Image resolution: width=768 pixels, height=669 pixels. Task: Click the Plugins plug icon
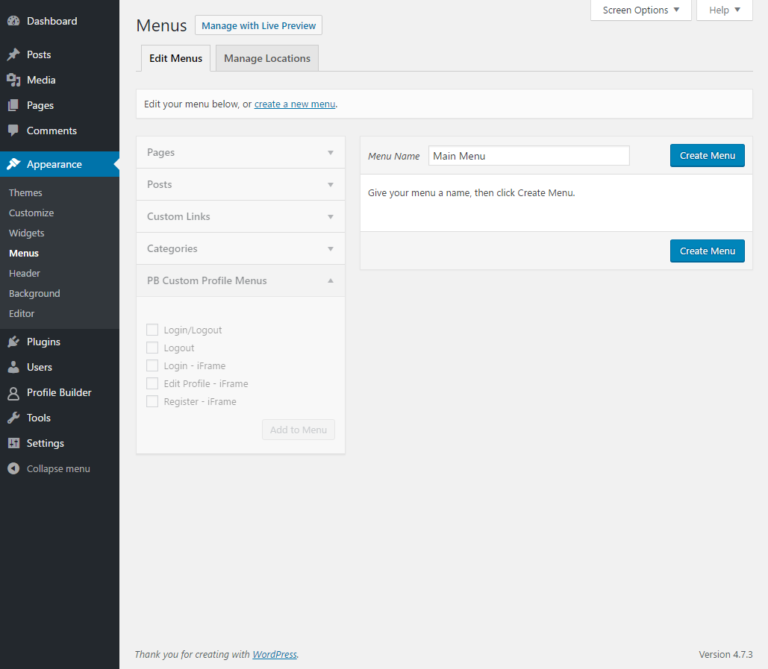[13, 342]
